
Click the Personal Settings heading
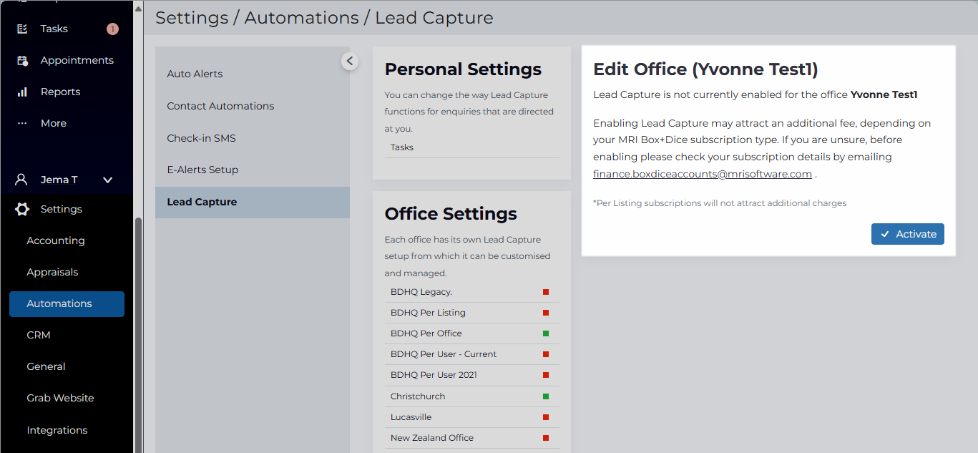pyautogui.click(x=463, y=69)
